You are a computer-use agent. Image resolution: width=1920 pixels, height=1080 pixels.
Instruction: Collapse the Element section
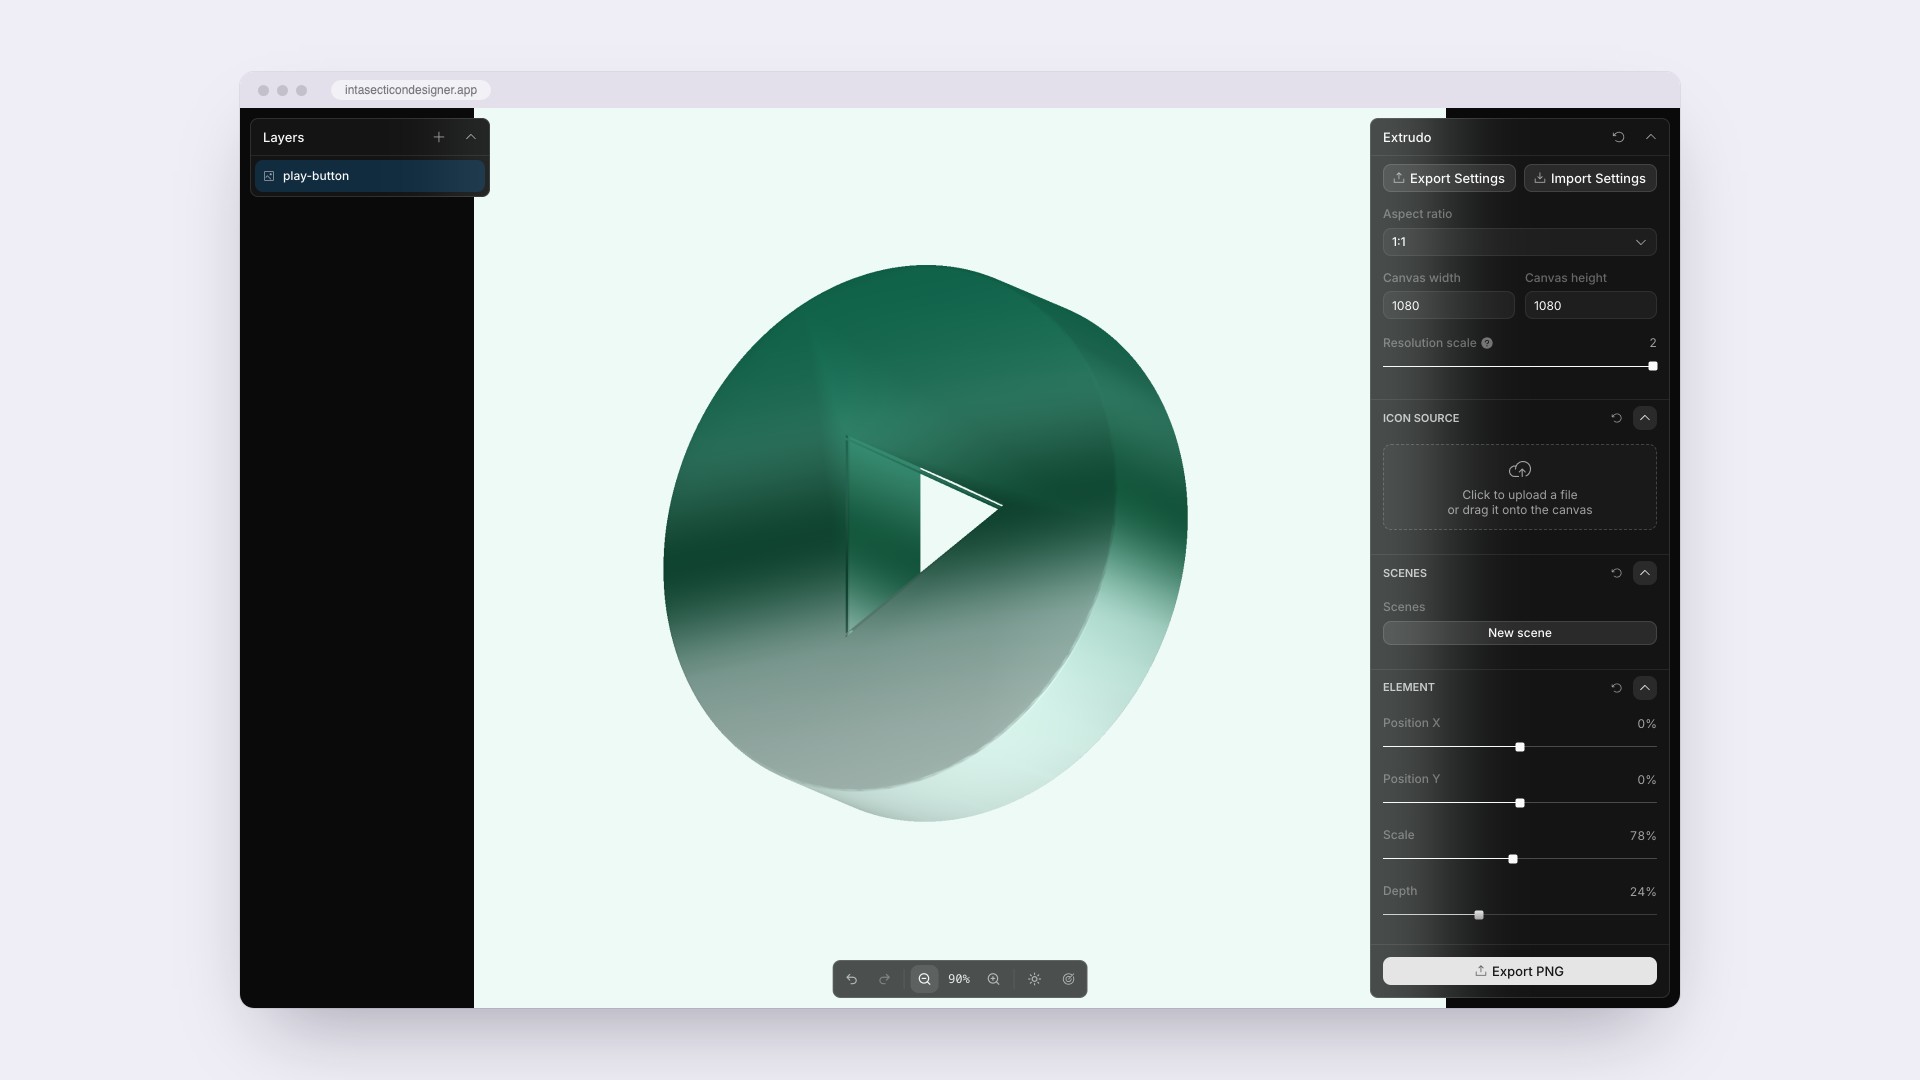click(1644, 688)
